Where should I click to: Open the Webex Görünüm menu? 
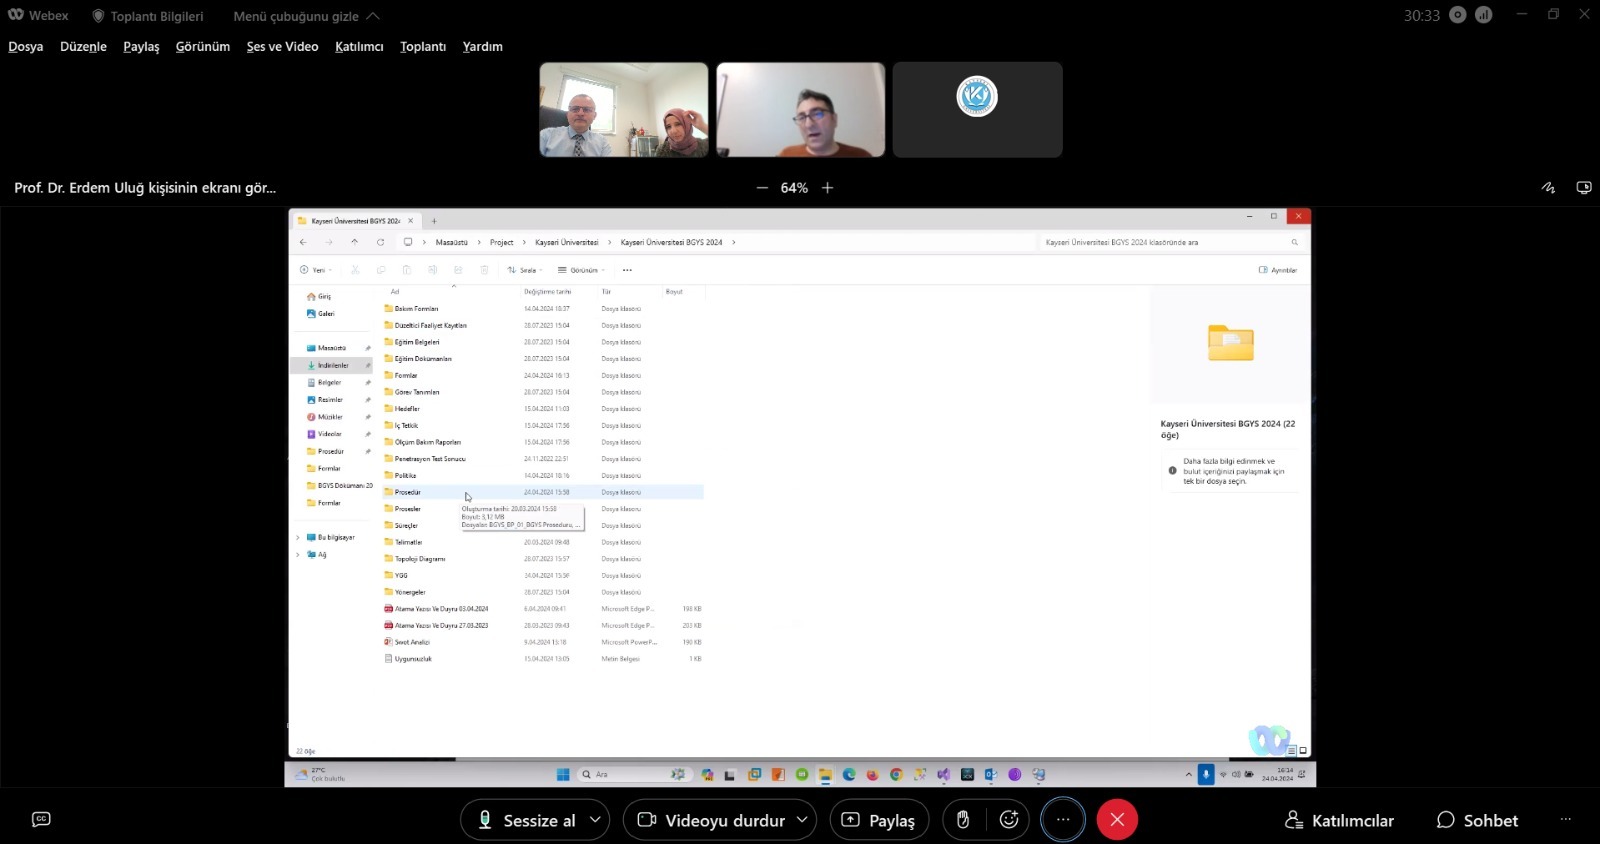click(203, 46)
